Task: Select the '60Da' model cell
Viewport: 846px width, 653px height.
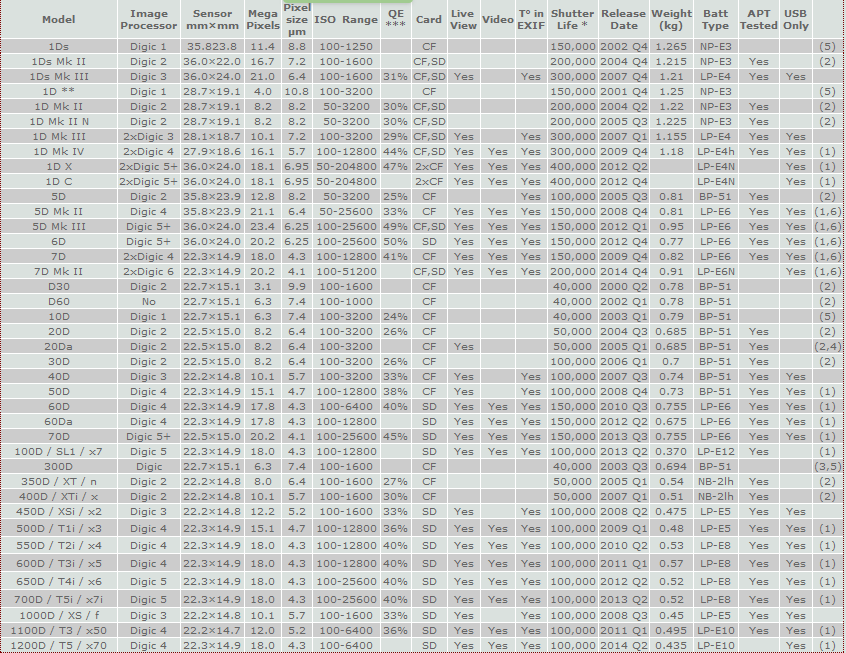Action: coord(58,421)
